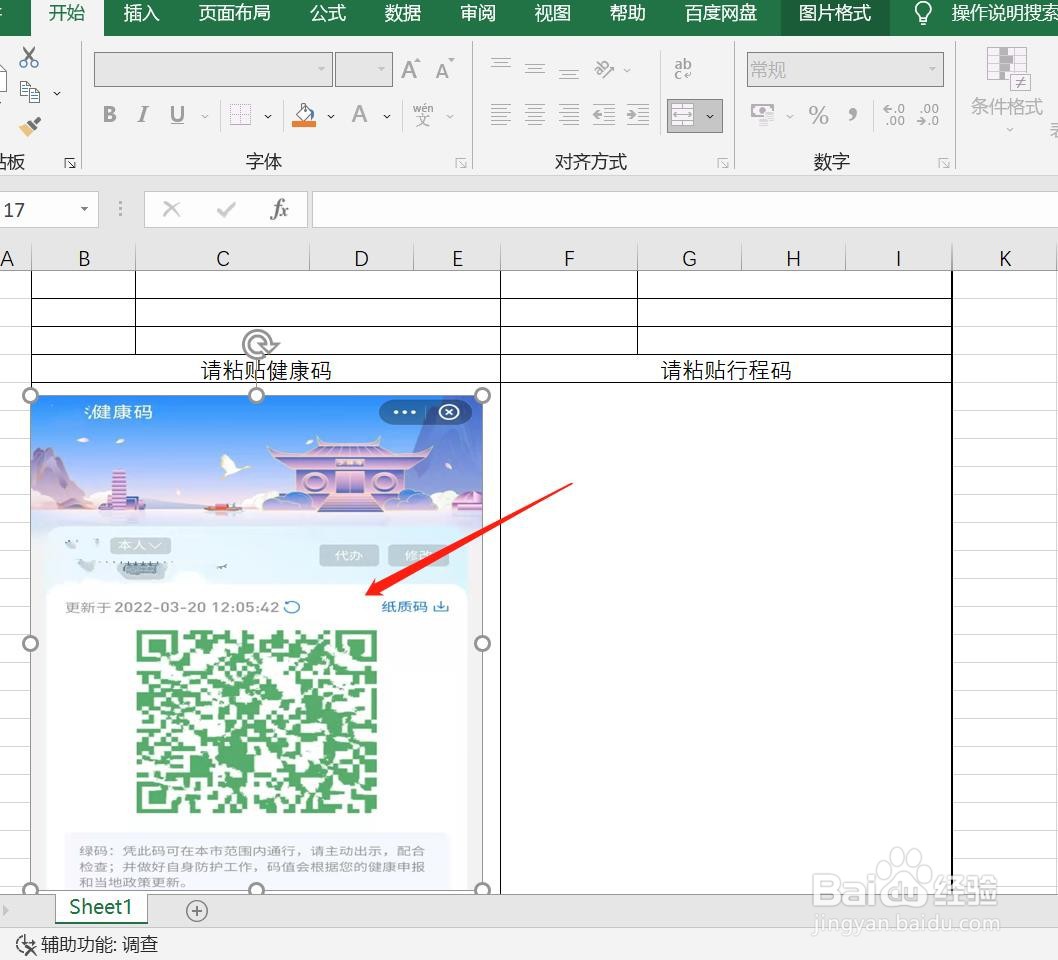
Task: Apply fill color with the paint bucket icon
Action: [x=303, y=115]
